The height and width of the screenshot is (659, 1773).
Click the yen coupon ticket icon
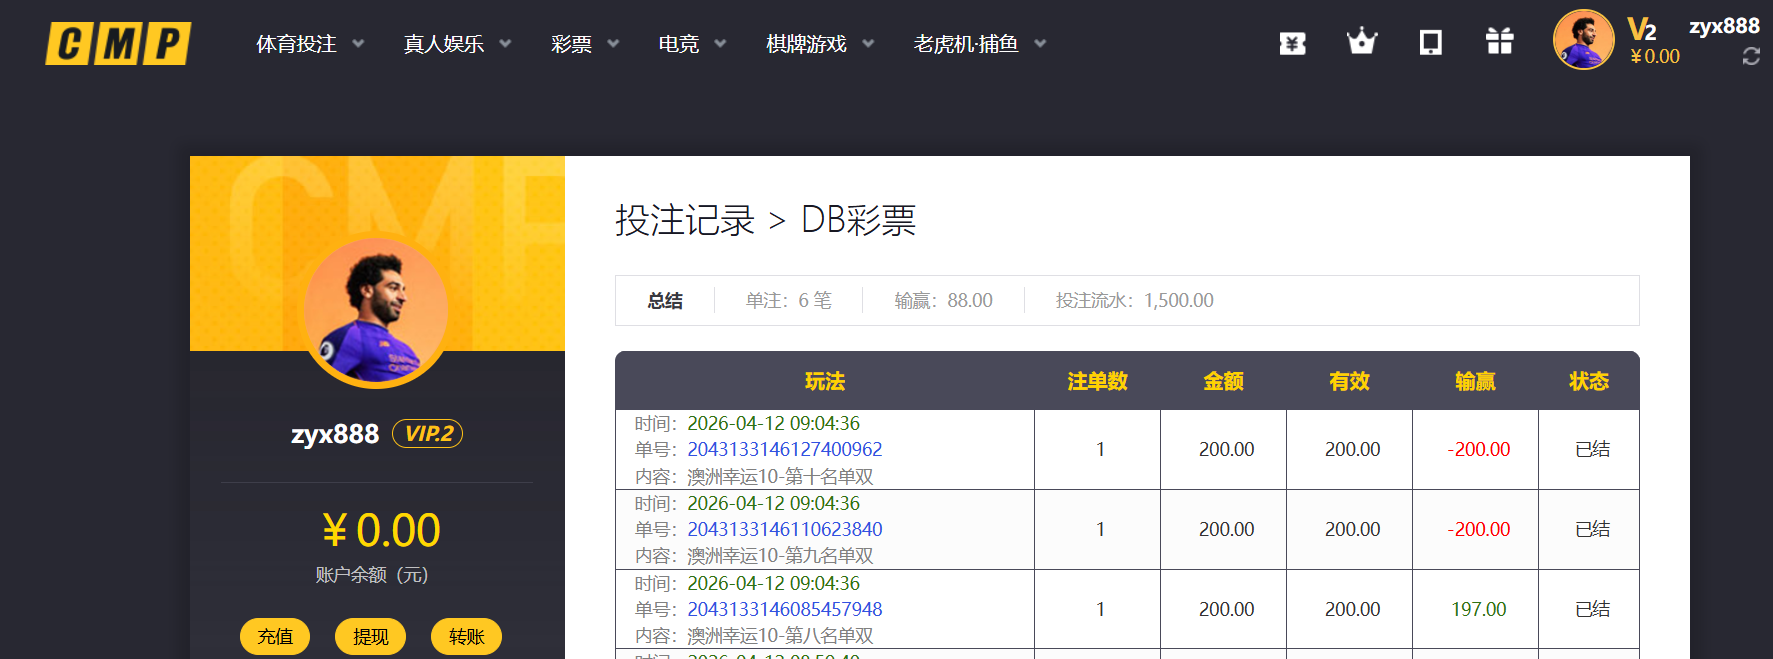[1292, 43]
